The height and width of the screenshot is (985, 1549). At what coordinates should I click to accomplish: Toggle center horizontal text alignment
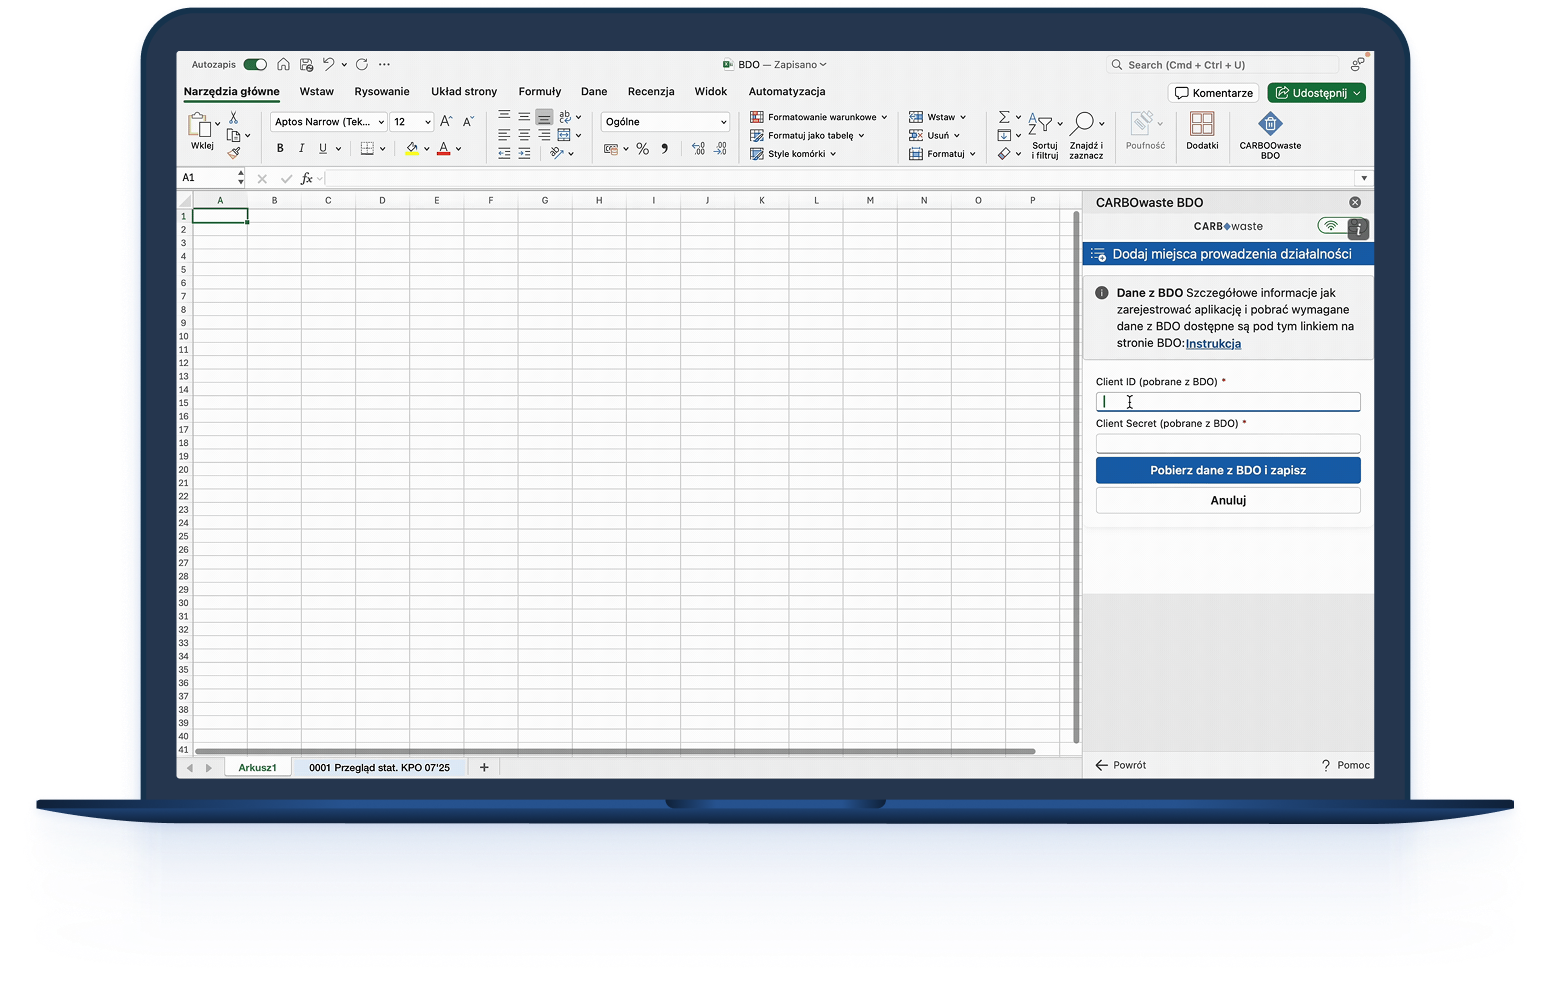[x=524, y=135]
